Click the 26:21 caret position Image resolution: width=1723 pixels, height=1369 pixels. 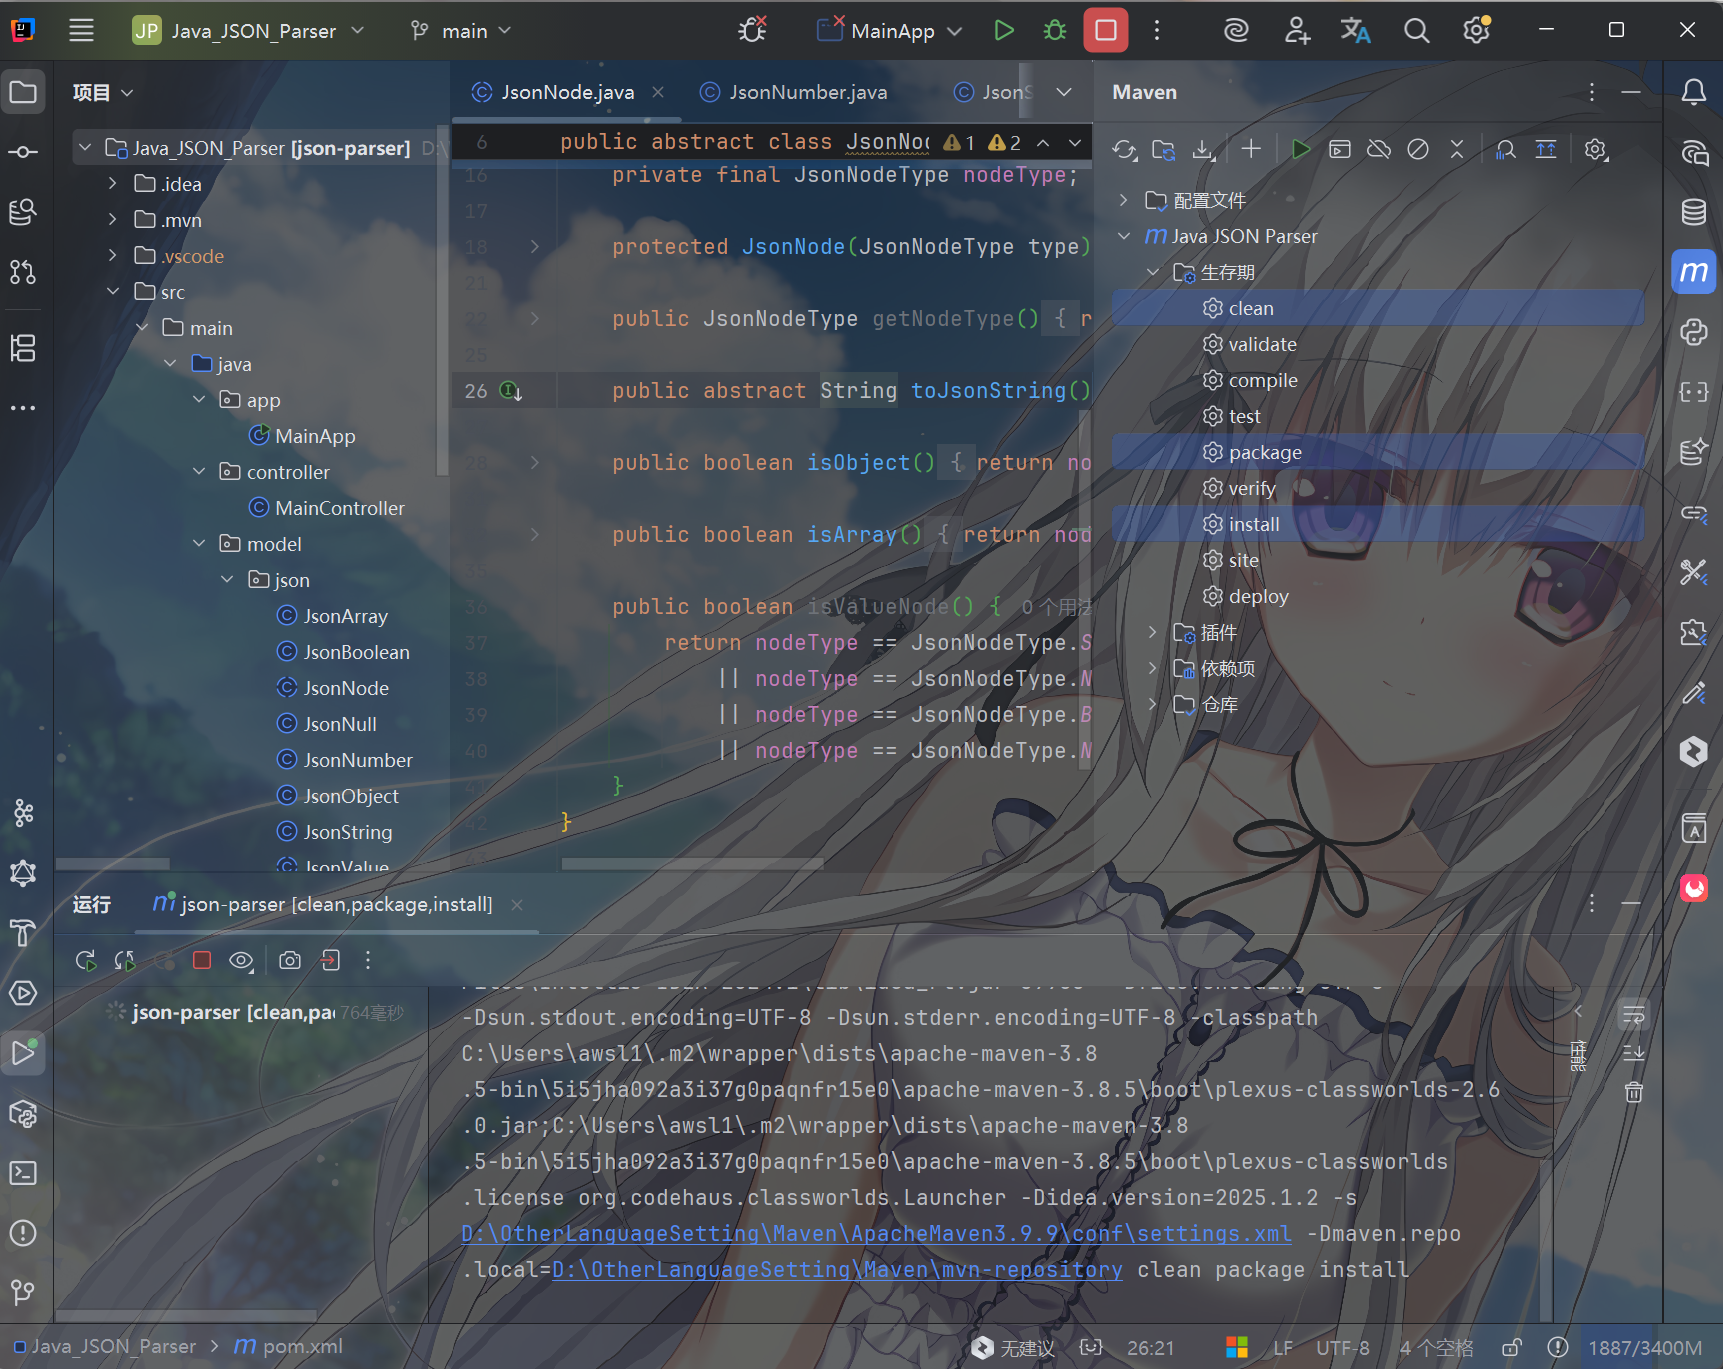[x=1150, y=1348]
